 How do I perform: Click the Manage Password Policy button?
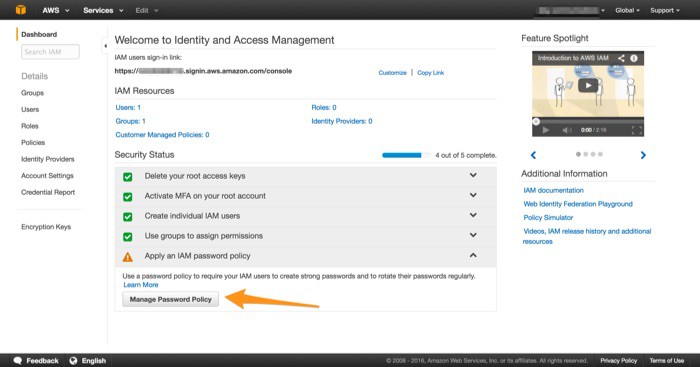coord(171,300)
